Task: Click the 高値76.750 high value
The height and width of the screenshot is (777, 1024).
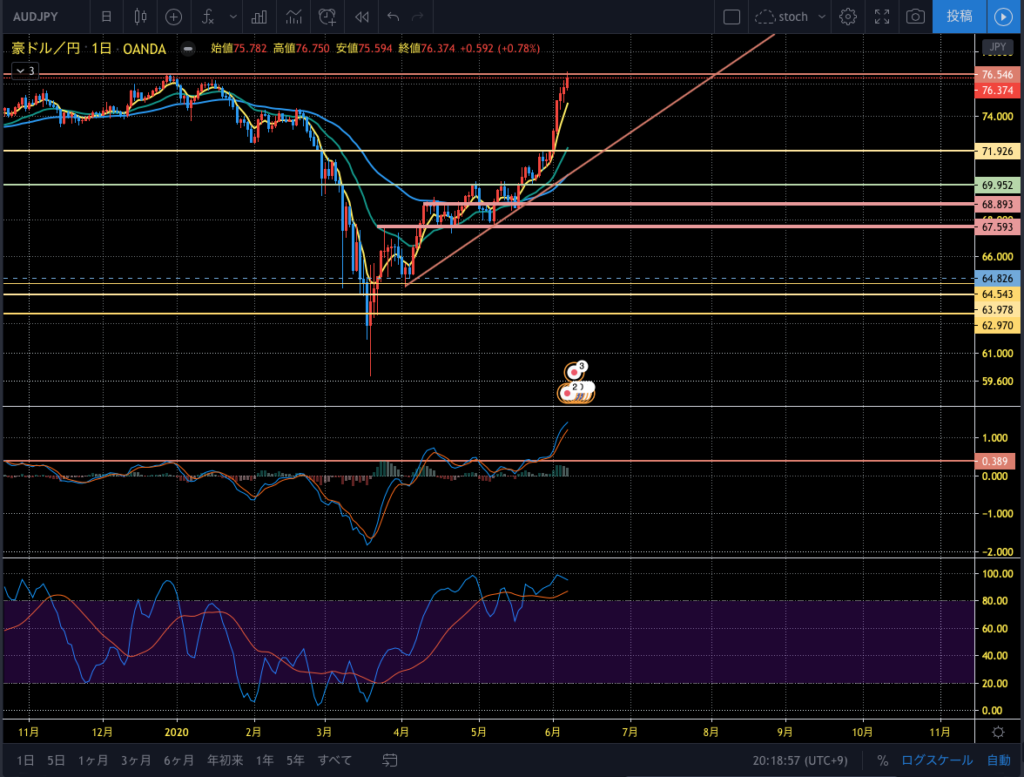Action: click(x=301, y=48)
